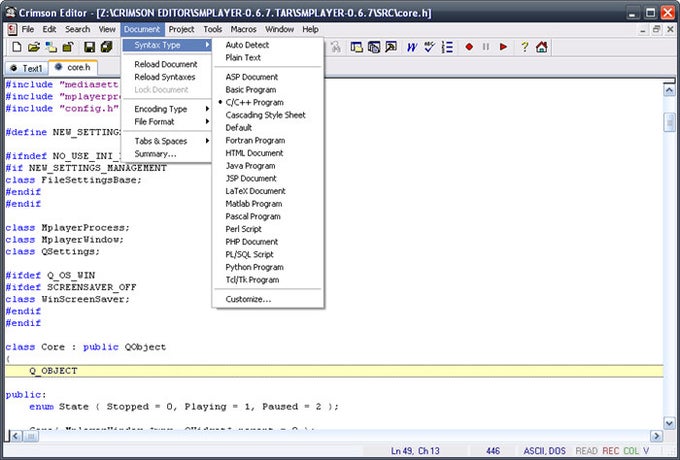The height and width of the screenshot is (460, 680).
Task: Click the New document toolbar icon
Action: (16, 47)
